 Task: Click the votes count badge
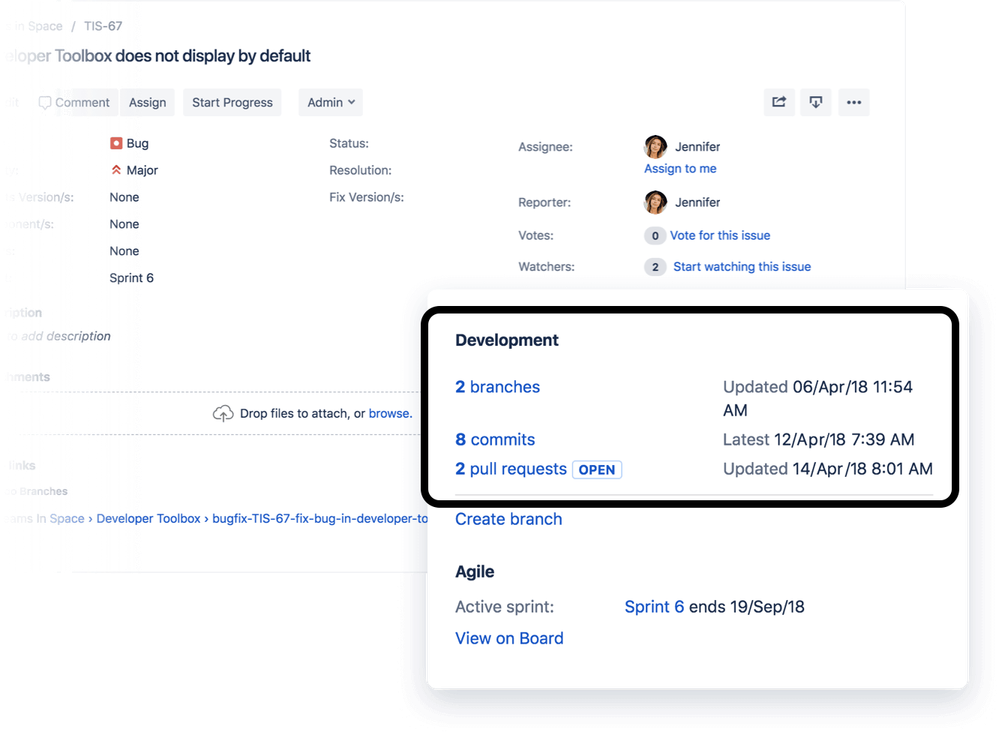click(655, 236)
